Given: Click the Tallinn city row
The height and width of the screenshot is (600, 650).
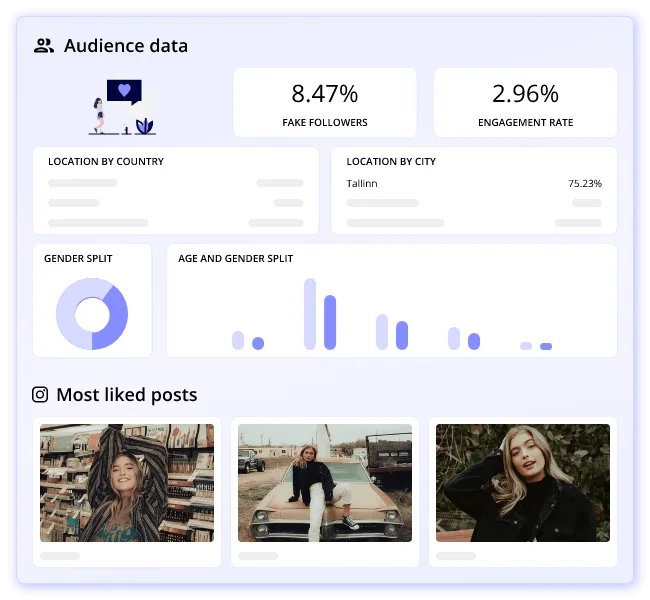Looking at the screenshot, I should click(474, 183).
